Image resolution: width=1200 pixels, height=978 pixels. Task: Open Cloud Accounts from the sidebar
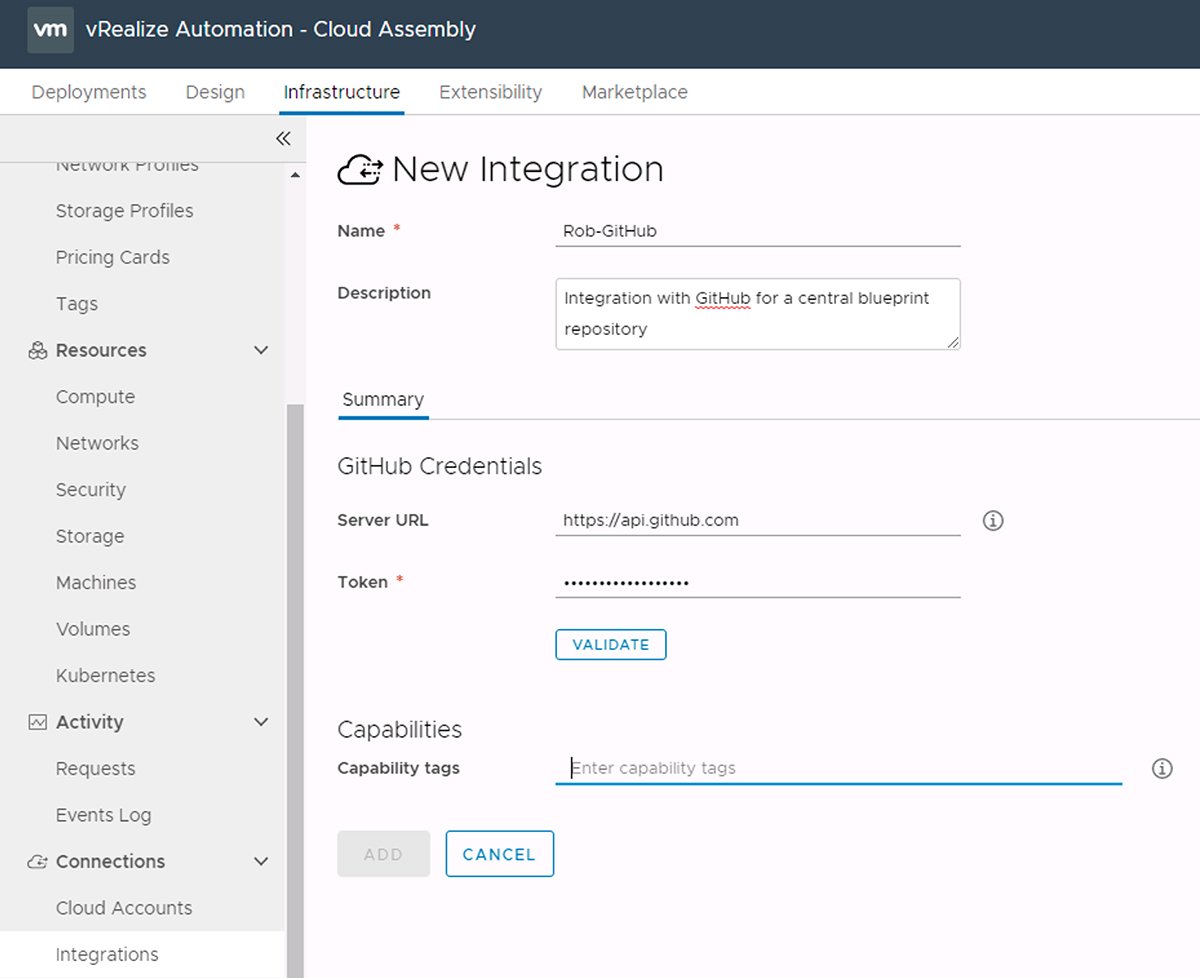coord(124,907)
